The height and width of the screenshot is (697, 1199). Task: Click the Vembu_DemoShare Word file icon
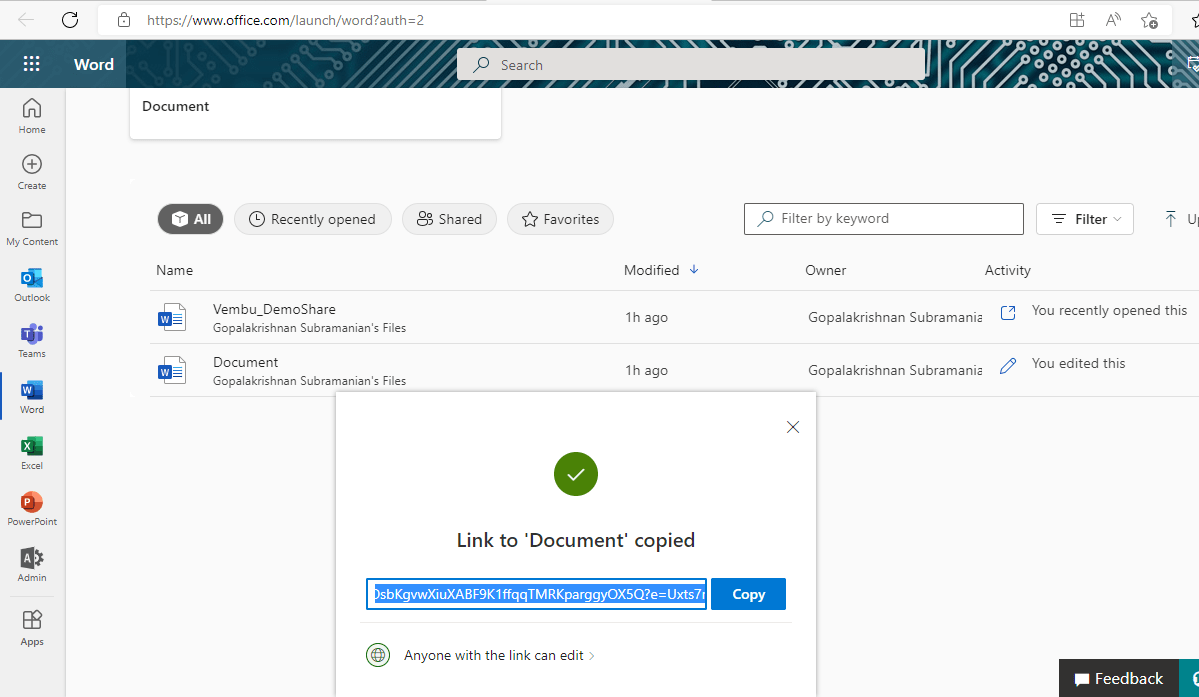click(172, 317)
